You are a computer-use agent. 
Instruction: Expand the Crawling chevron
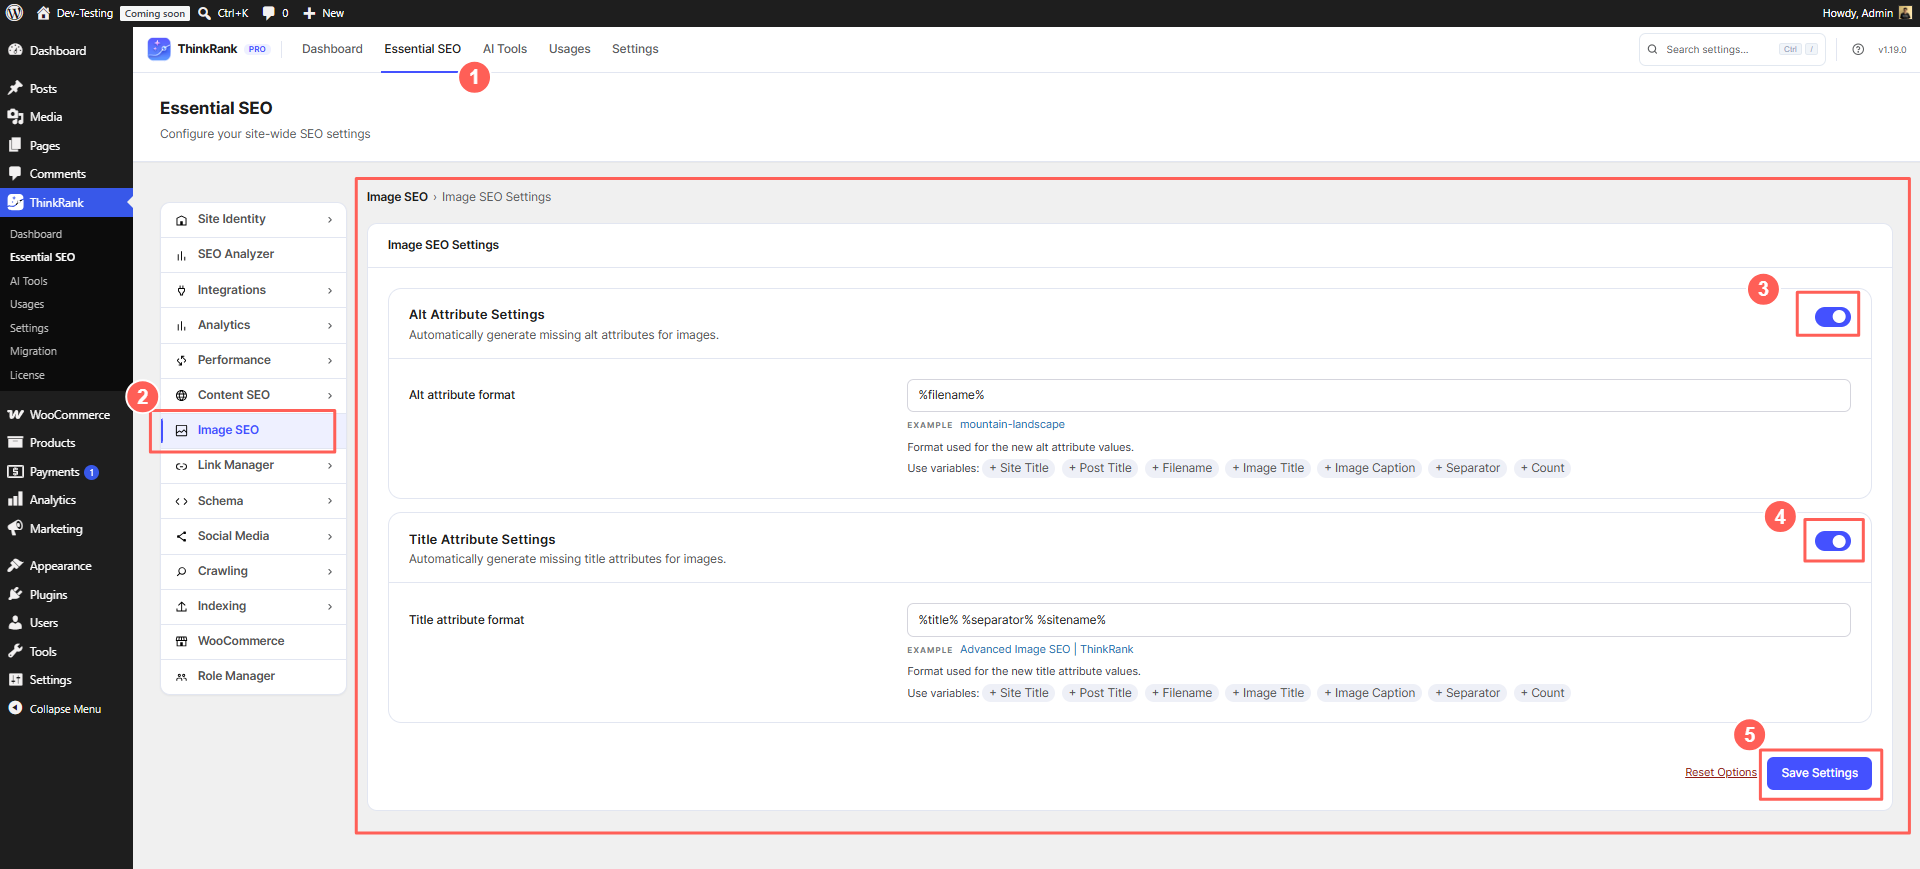pos(330,571)
